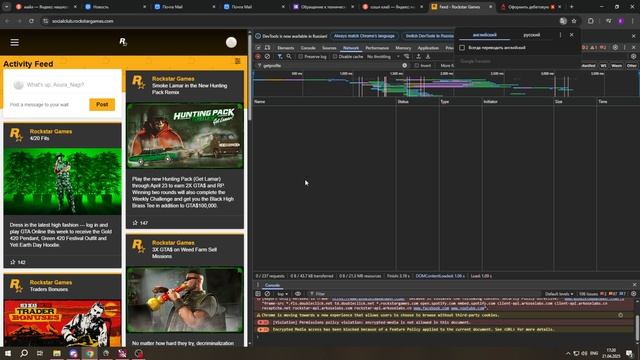The width and height of the screenshot is (640, 360).
Task: Open the 4/20 Fits post image
Action: 62,181
